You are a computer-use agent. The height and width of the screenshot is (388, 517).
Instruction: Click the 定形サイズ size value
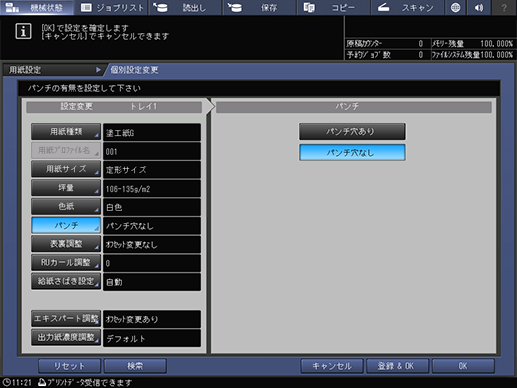coord(152,170)
